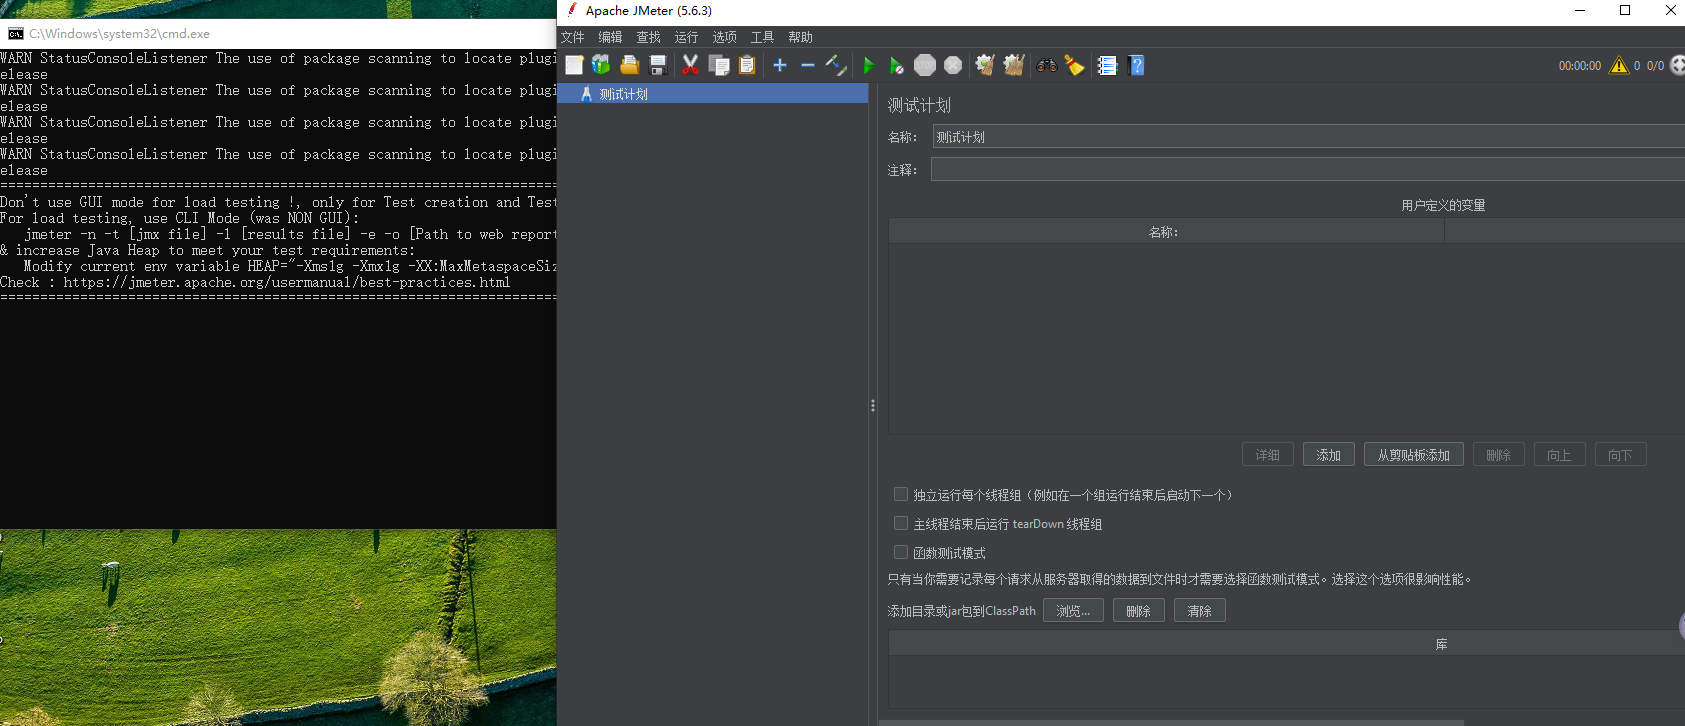Expand all nodes with plus icon
This screenshot has height=726, width=1685.
[780, 65]
